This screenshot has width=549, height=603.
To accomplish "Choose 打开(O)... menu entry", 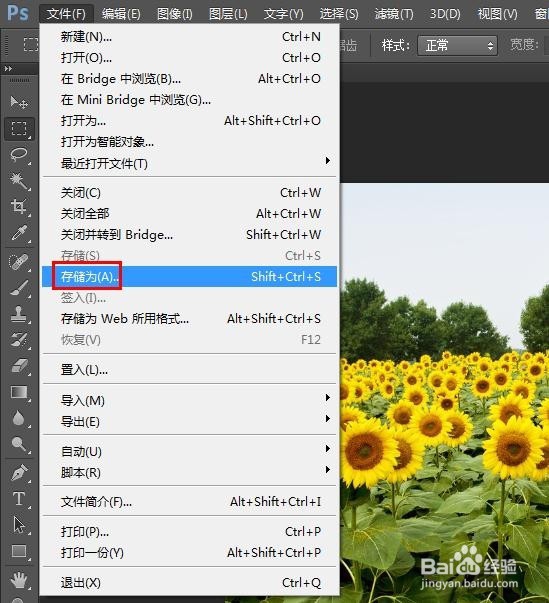I will point(189,58).
